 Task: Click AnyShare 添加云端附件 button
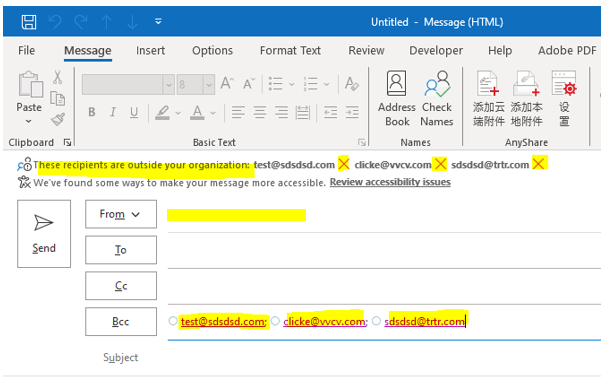pos(488,98)
